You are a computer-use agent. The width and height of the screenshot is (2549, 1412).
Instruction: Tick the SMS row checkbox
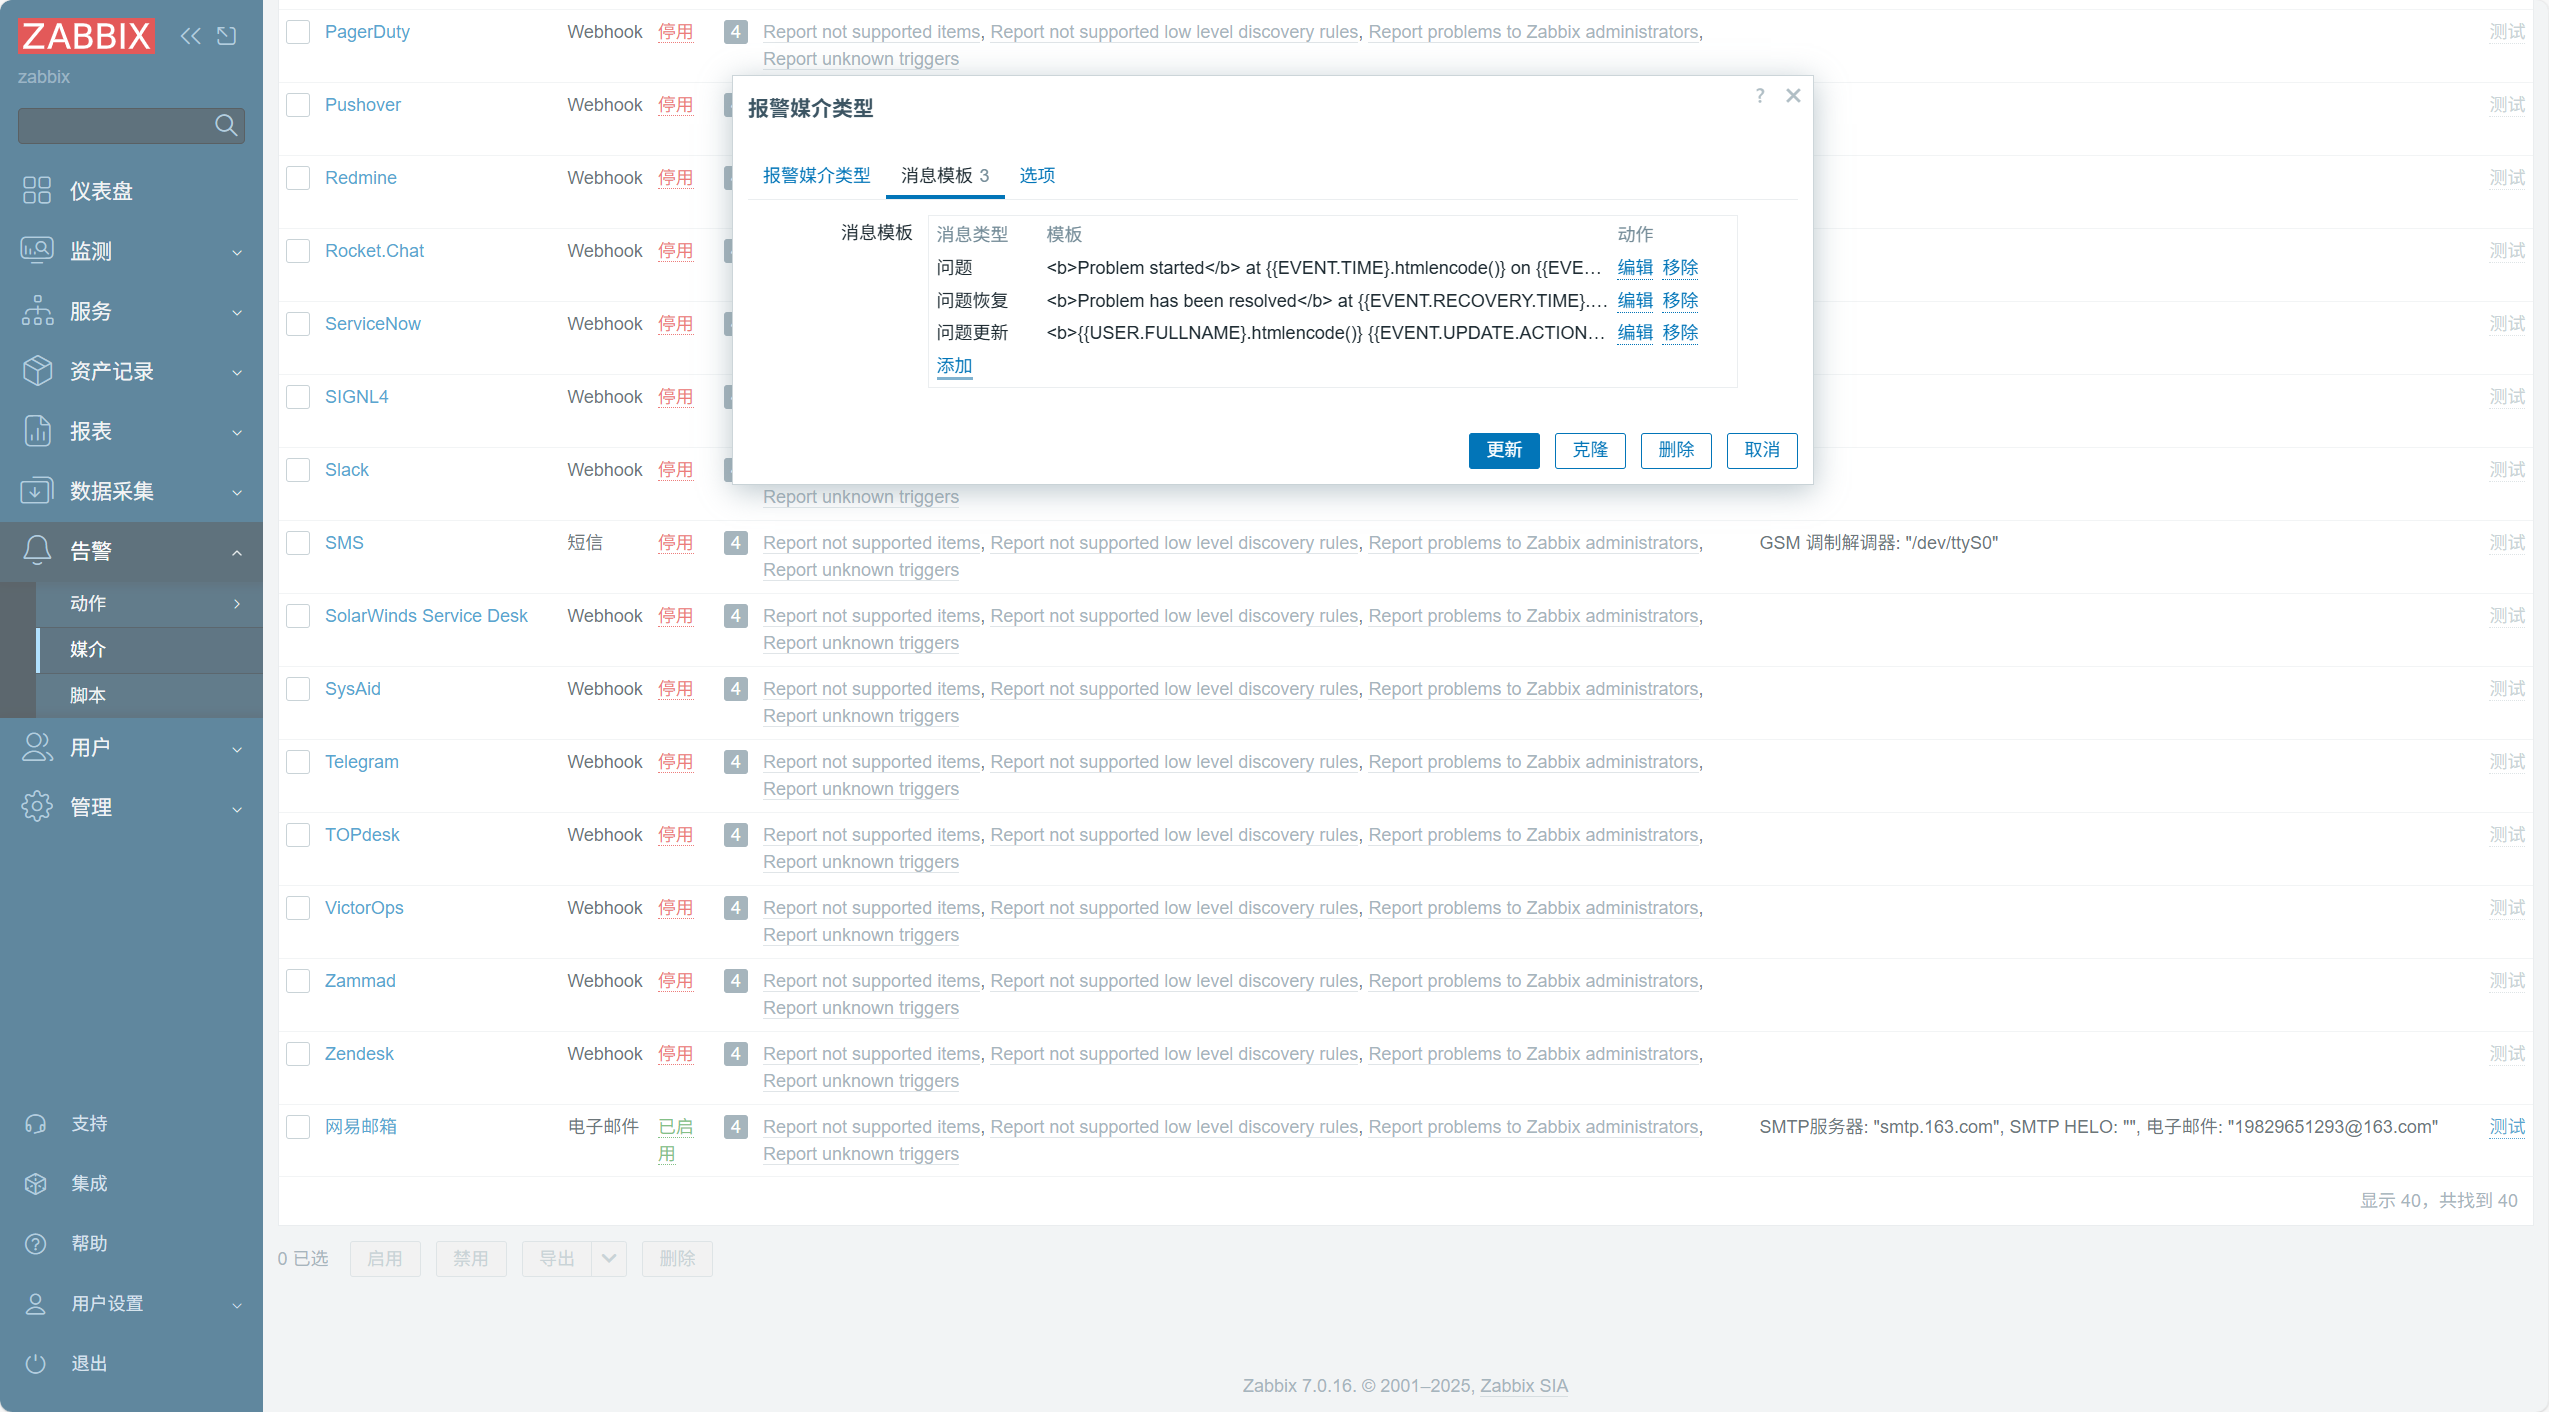(298, 543)
